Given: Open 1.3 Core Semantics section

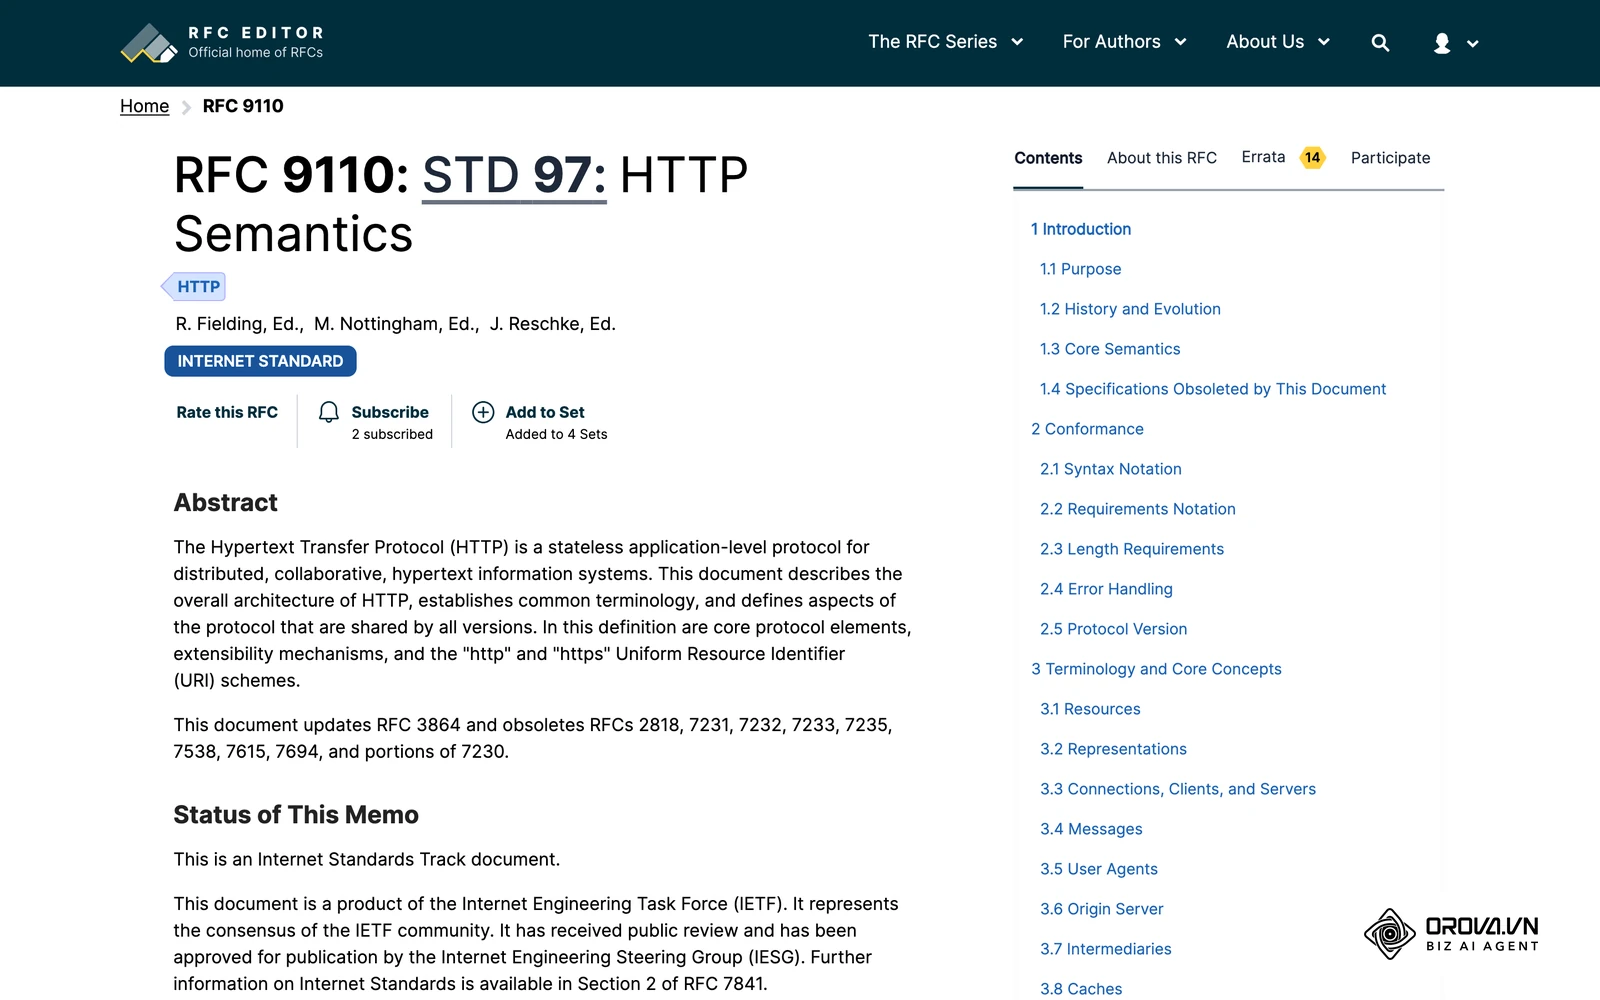Looking at the screenshot, I should pyautogui.click(x=1110, y=349).
